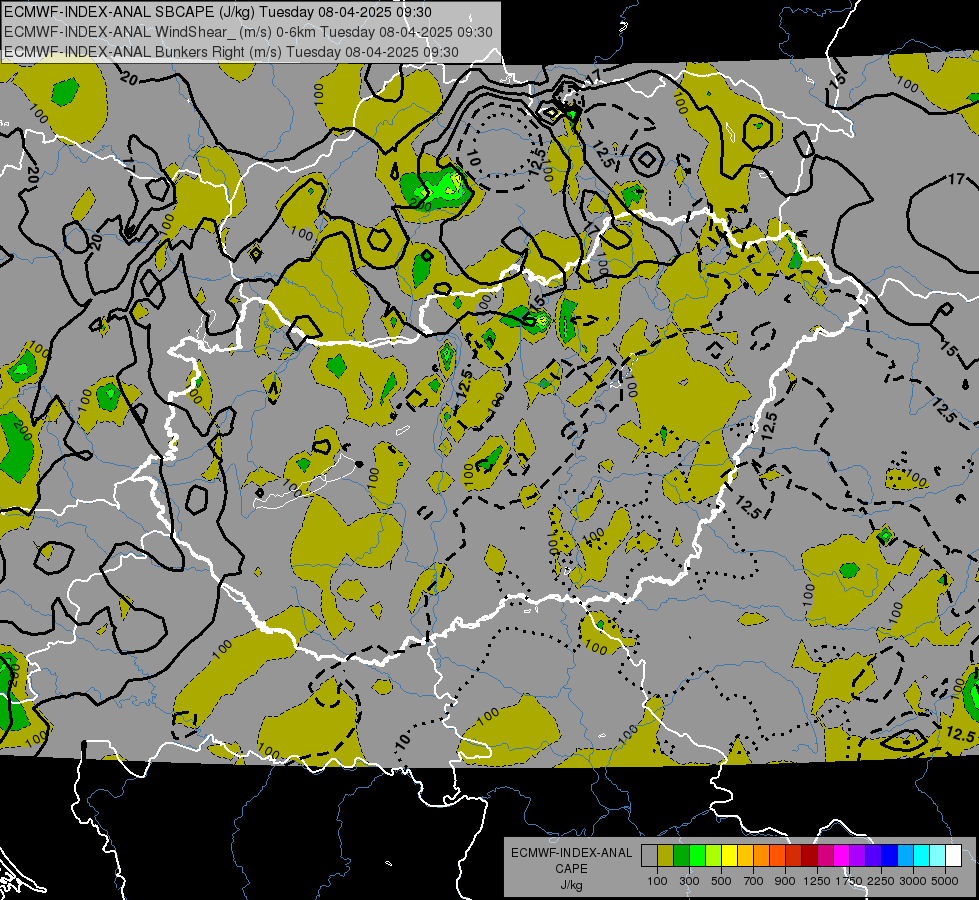979x900 pixels.
Task: Click the 1250 legend scale value
Action: [x=817, y=881]
